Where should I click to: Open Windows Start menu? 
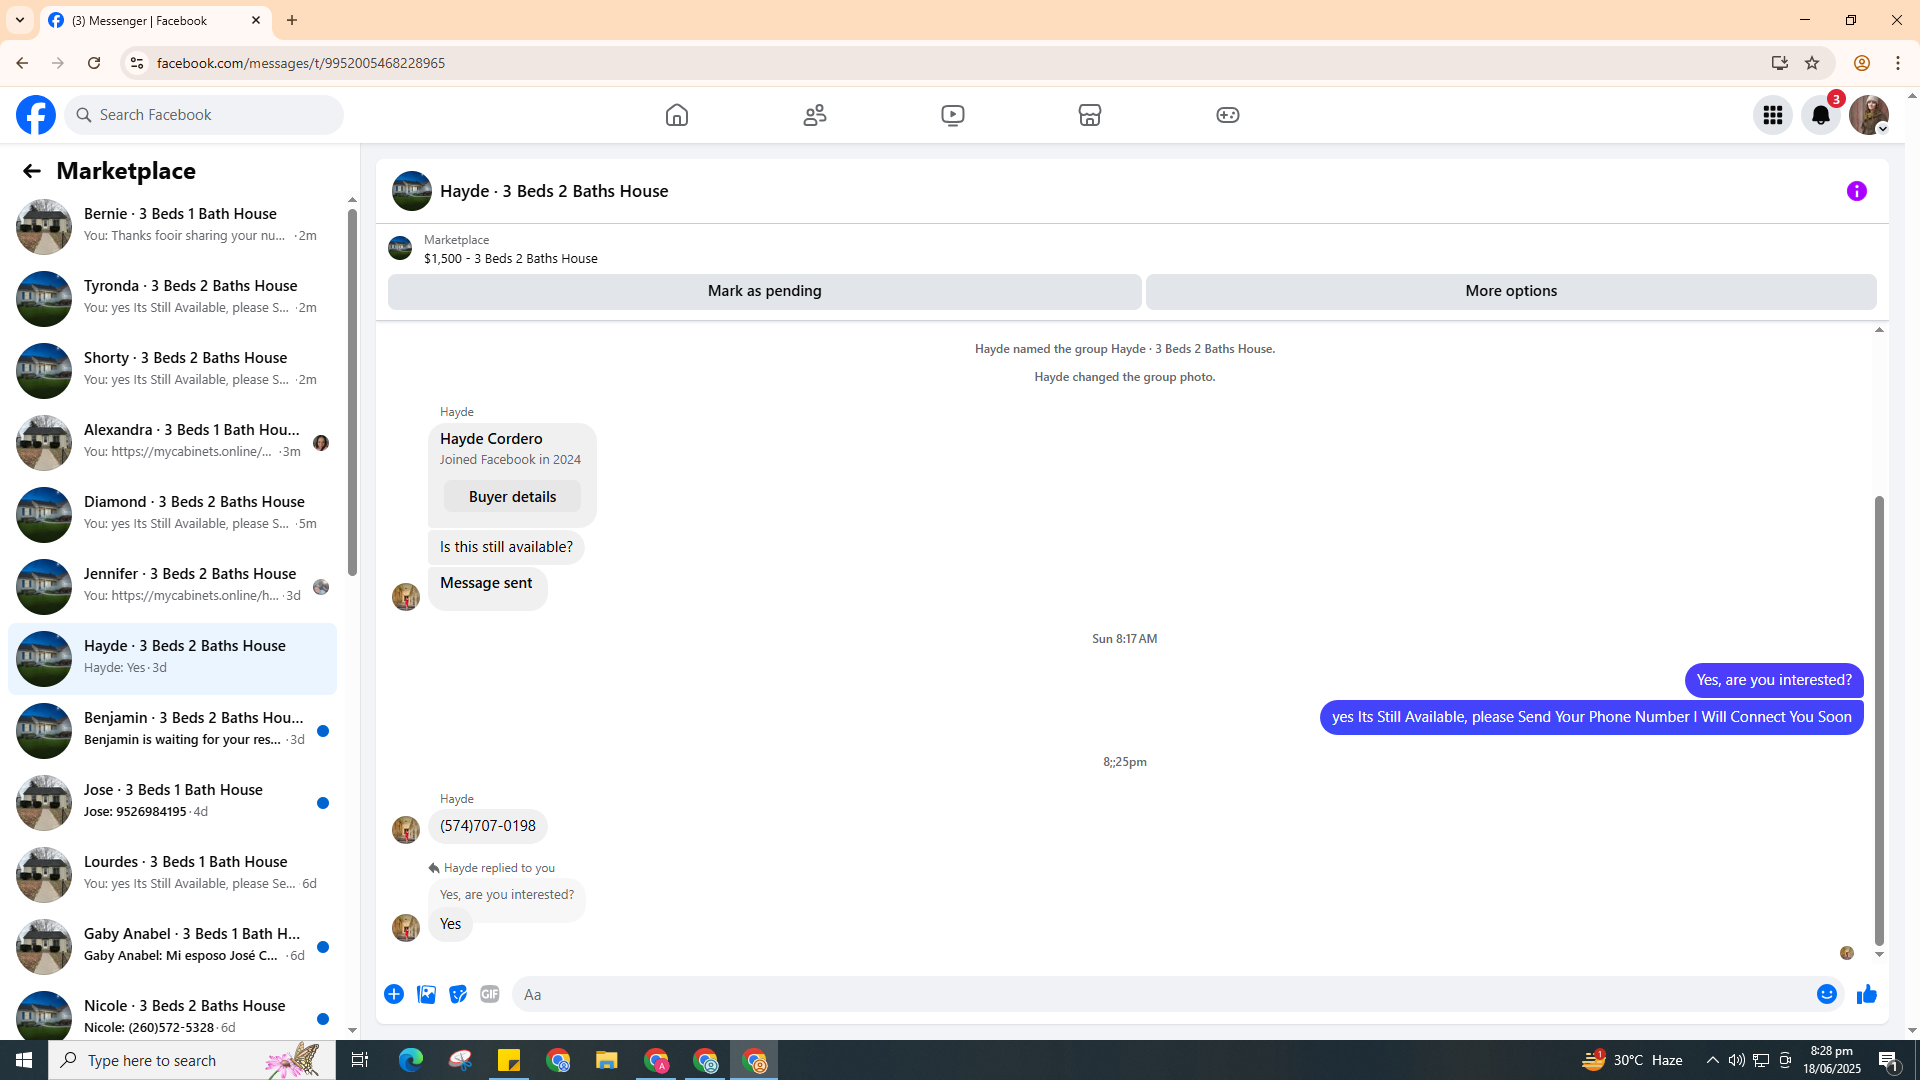point(24,1060)
